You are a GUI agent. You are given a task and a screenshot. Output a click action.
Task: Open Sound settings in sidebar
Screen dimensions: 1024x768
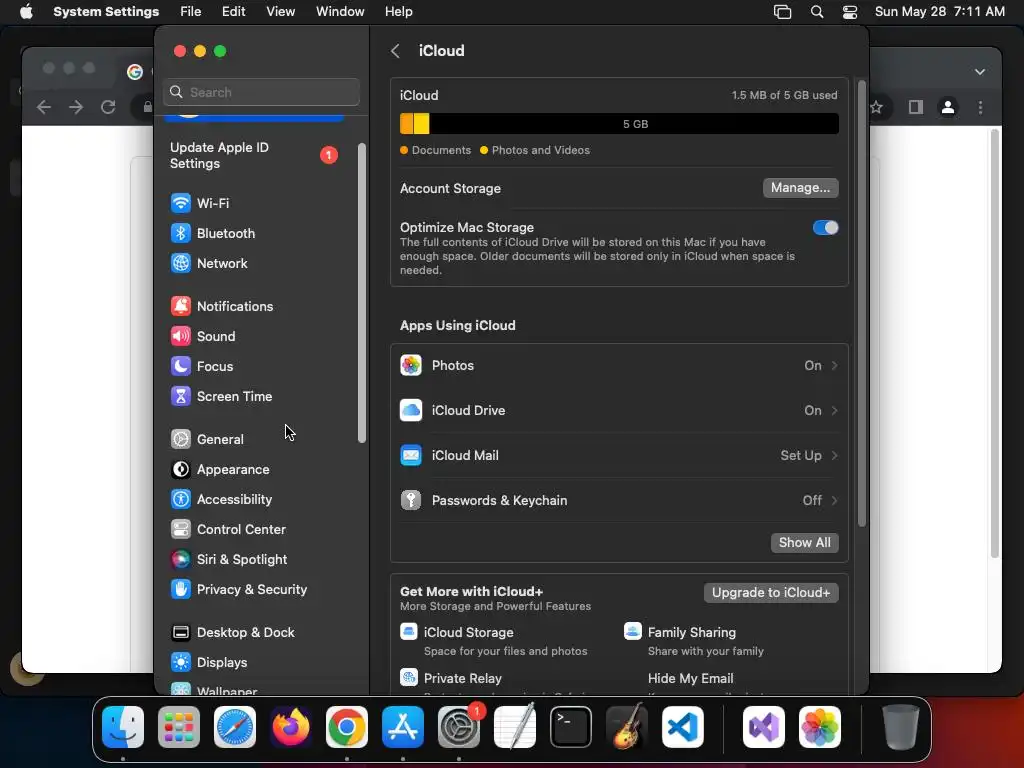(x=203, y=336)
